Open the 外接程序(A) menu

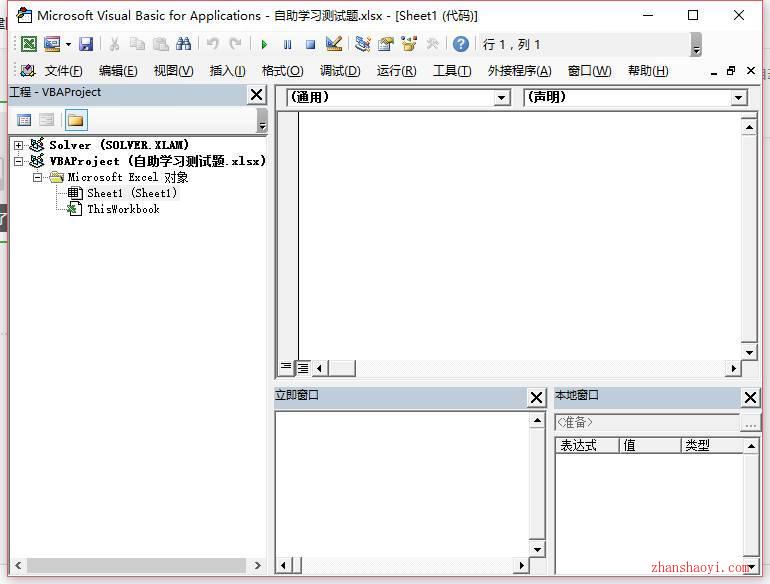tap(520, 71)
